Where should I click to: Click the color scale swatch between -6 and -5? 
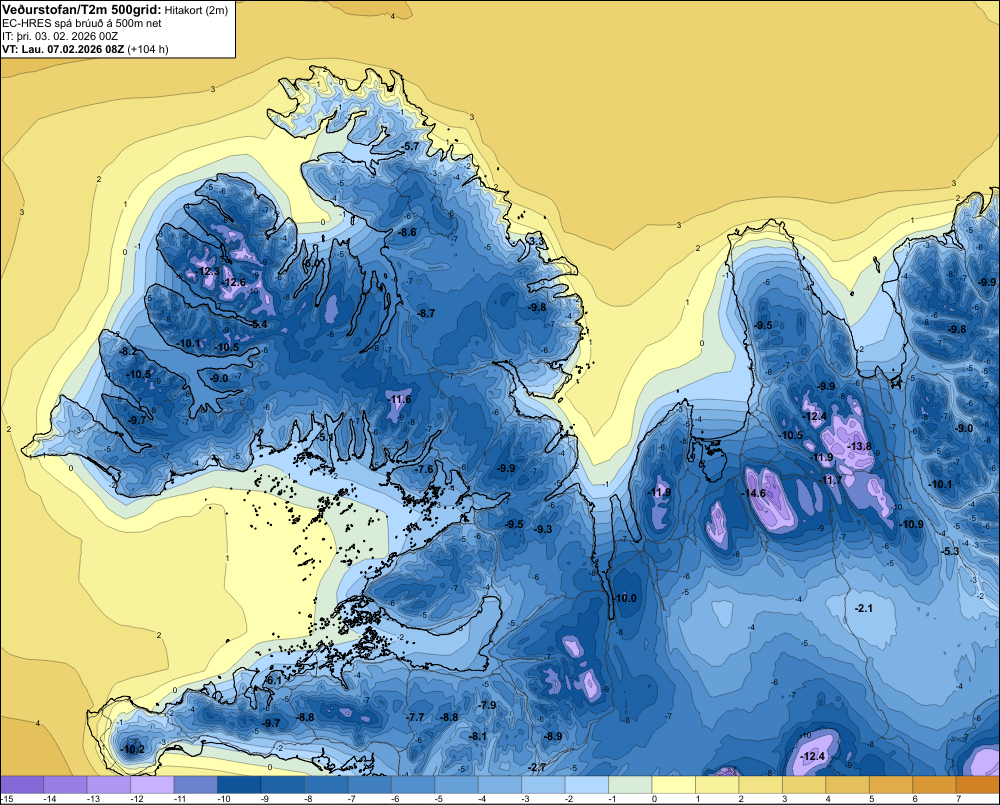413,785
